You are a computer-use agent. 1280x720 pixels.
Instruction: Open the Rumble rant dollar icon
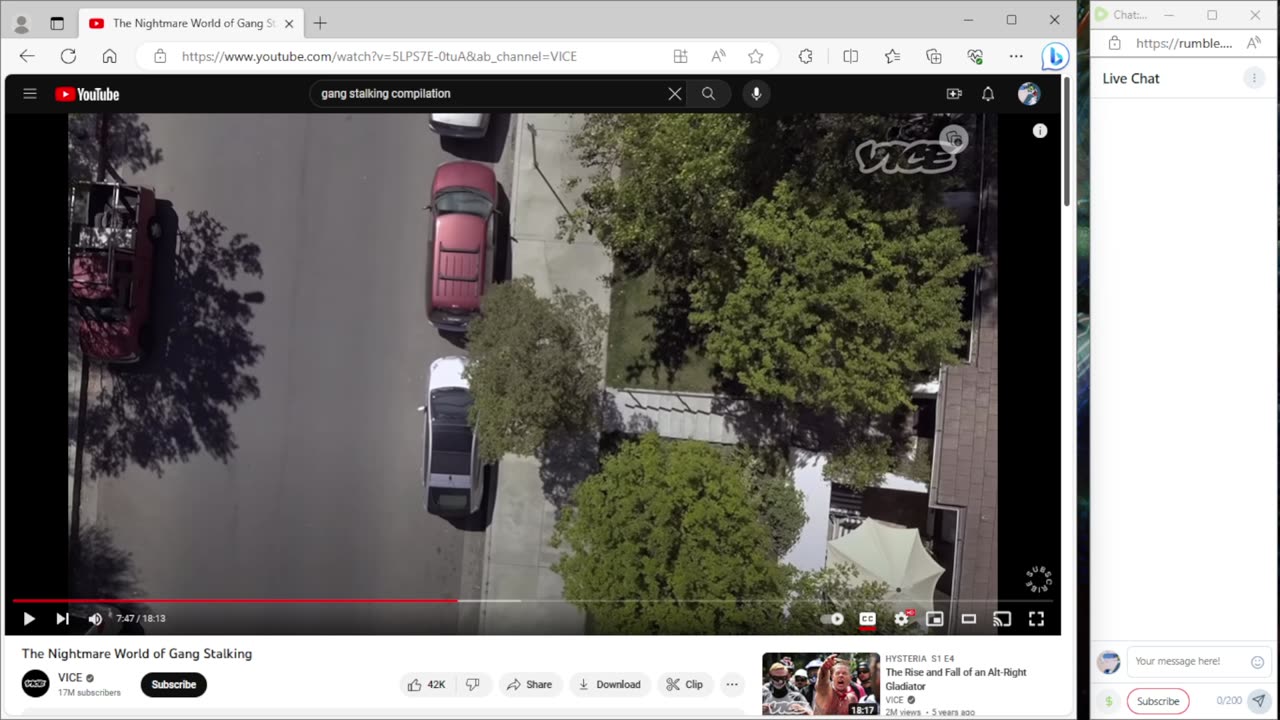point(1108,701)
